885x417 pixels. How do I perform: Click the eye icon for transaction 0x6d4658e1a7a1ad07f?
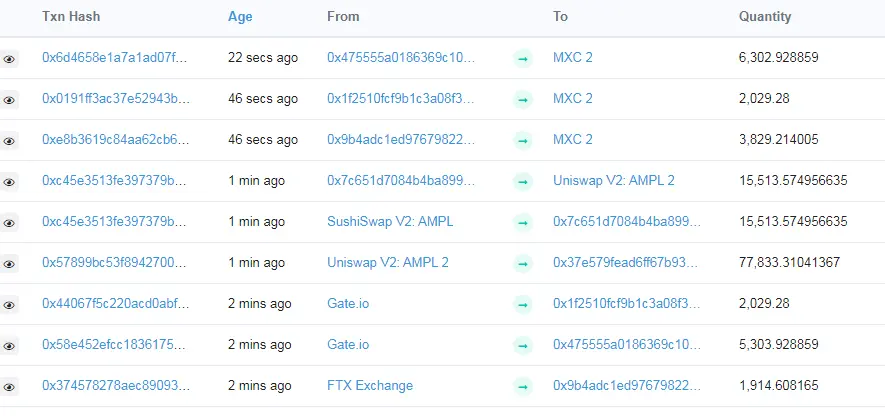tap(8, 59)
